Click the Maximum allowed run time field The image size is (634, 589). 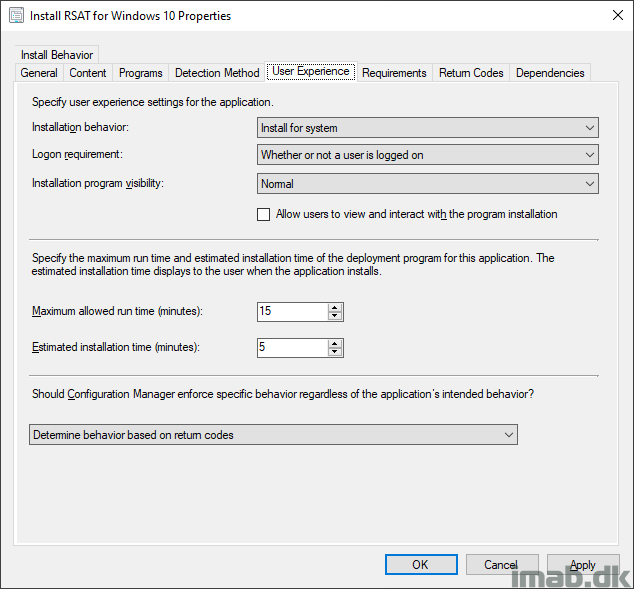click(292, 312)
